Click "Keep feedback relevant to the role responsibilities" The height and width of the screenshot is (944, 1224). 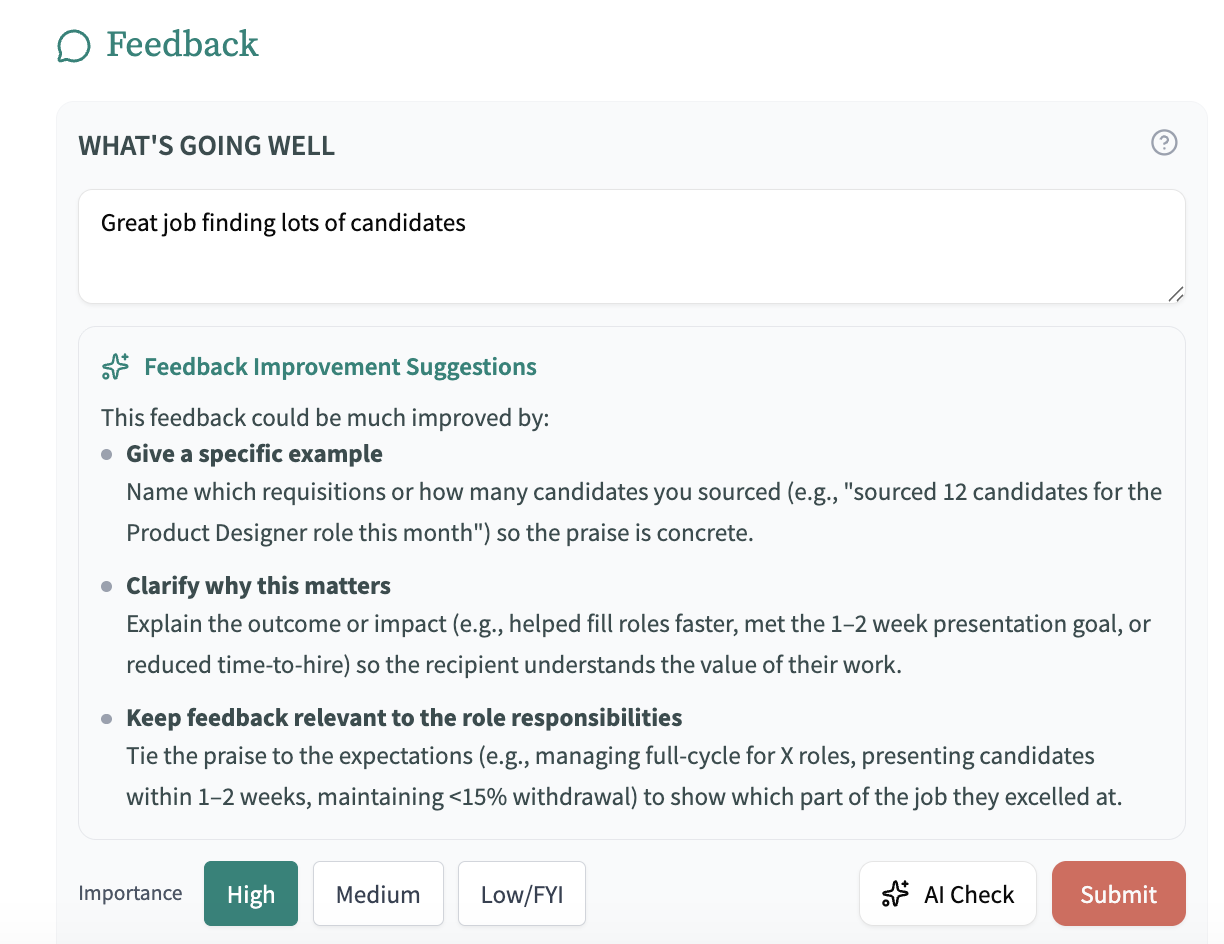click(404, 718)
